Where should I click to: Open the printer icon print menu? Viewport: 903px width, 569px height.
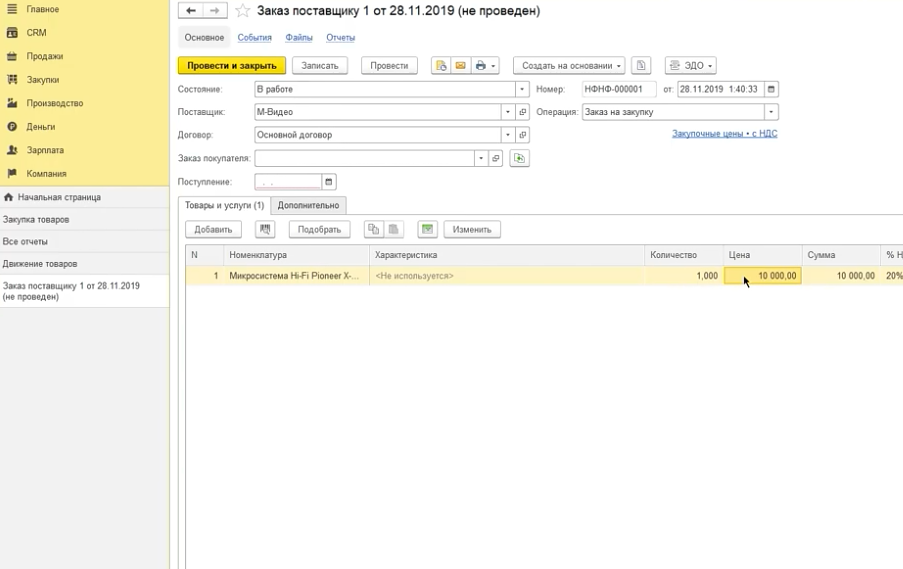485,66
